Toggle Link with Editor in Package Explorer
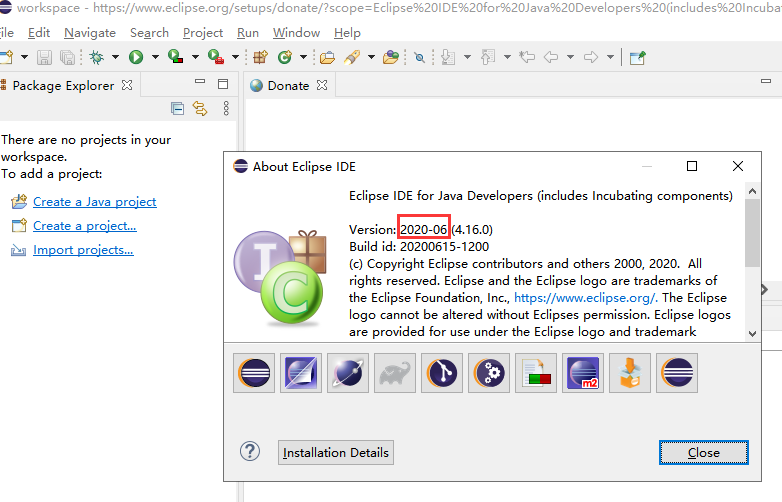The width and height of the screenshot is (782, 502). pyautogui.click(x=200, y=108)
